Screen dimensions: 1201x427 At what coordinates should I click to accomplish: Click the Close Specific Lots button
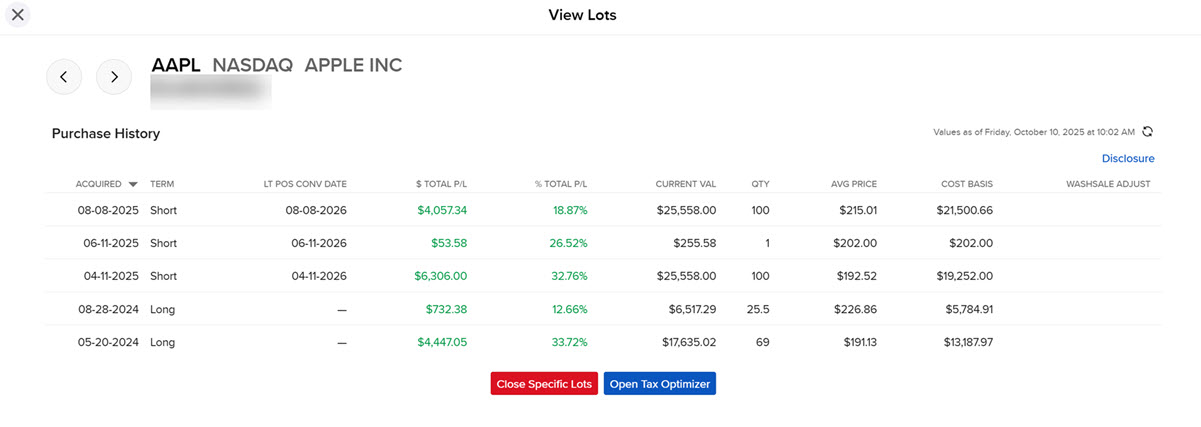coord(544,384)
